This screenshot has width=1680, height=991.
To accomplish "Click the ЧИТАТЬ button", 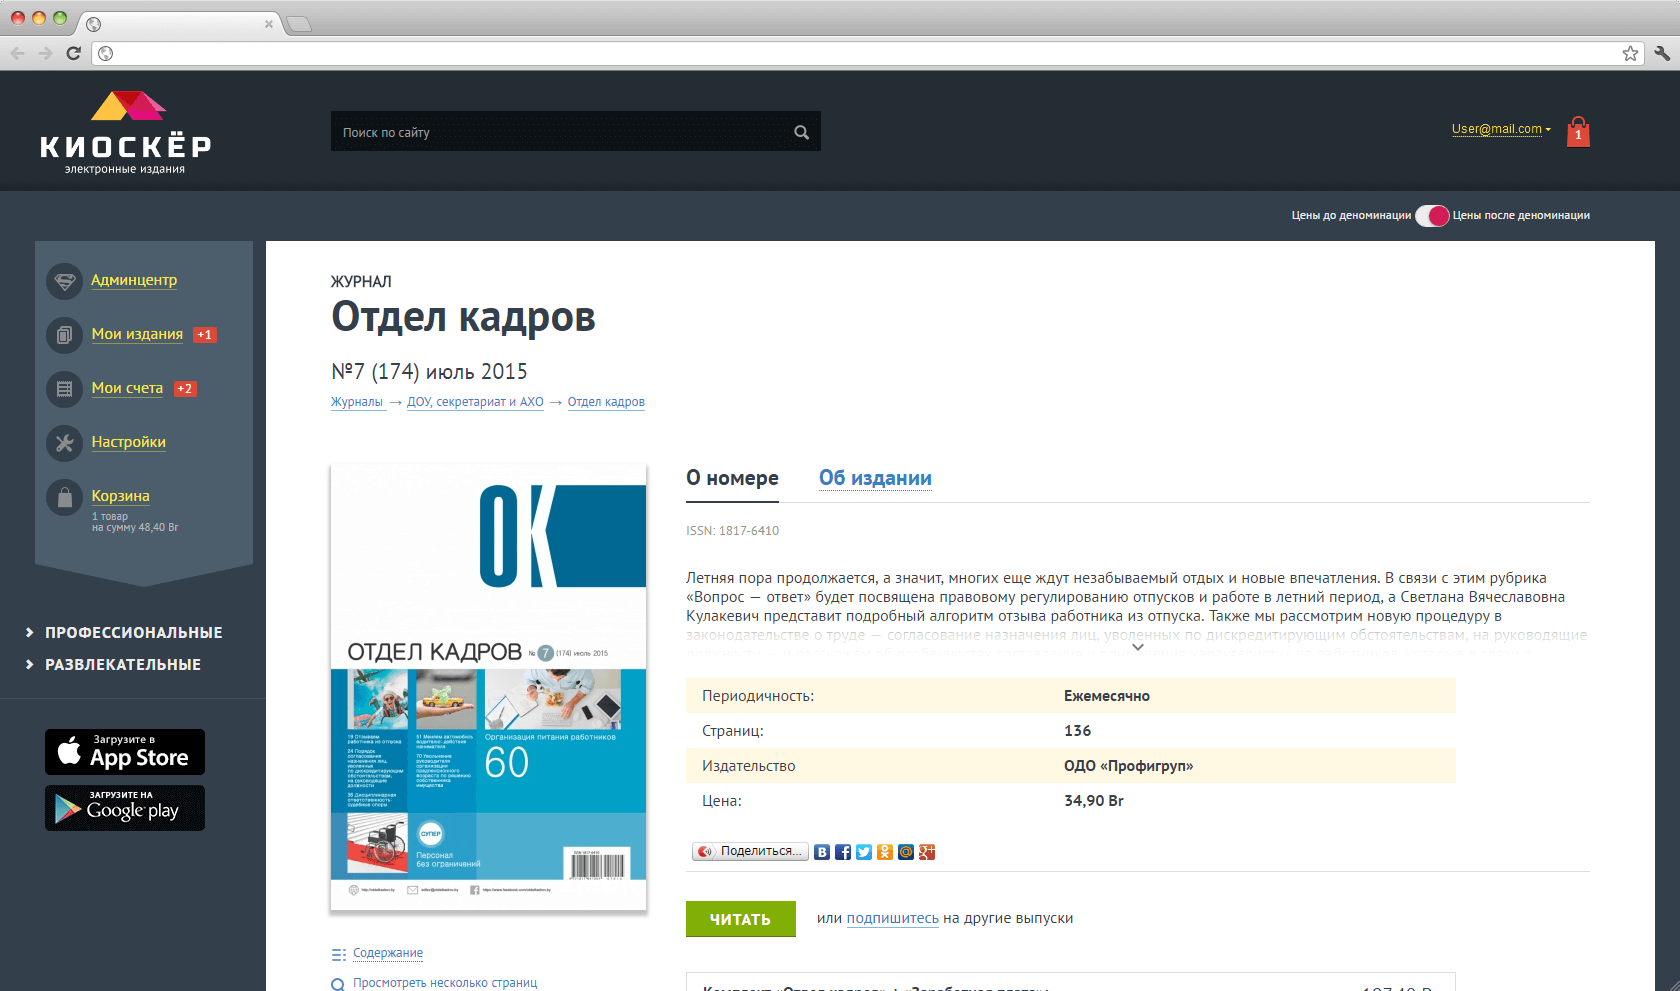I will pyautogui.click(x=741, y=919).
